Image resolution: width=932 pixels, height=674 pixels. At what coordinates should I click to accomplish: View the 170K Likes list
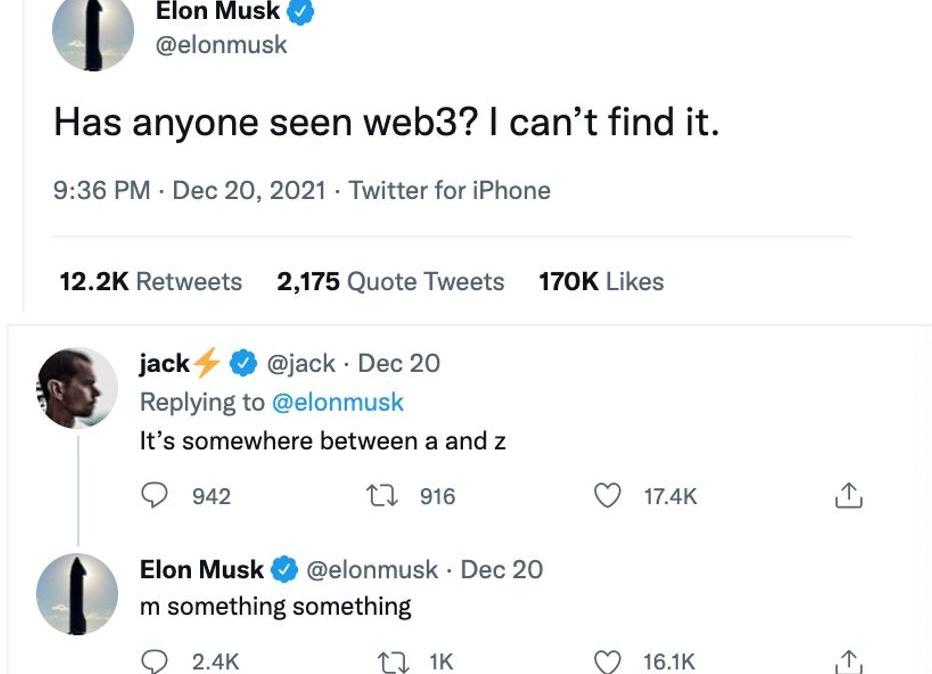[x=600, y=282]
